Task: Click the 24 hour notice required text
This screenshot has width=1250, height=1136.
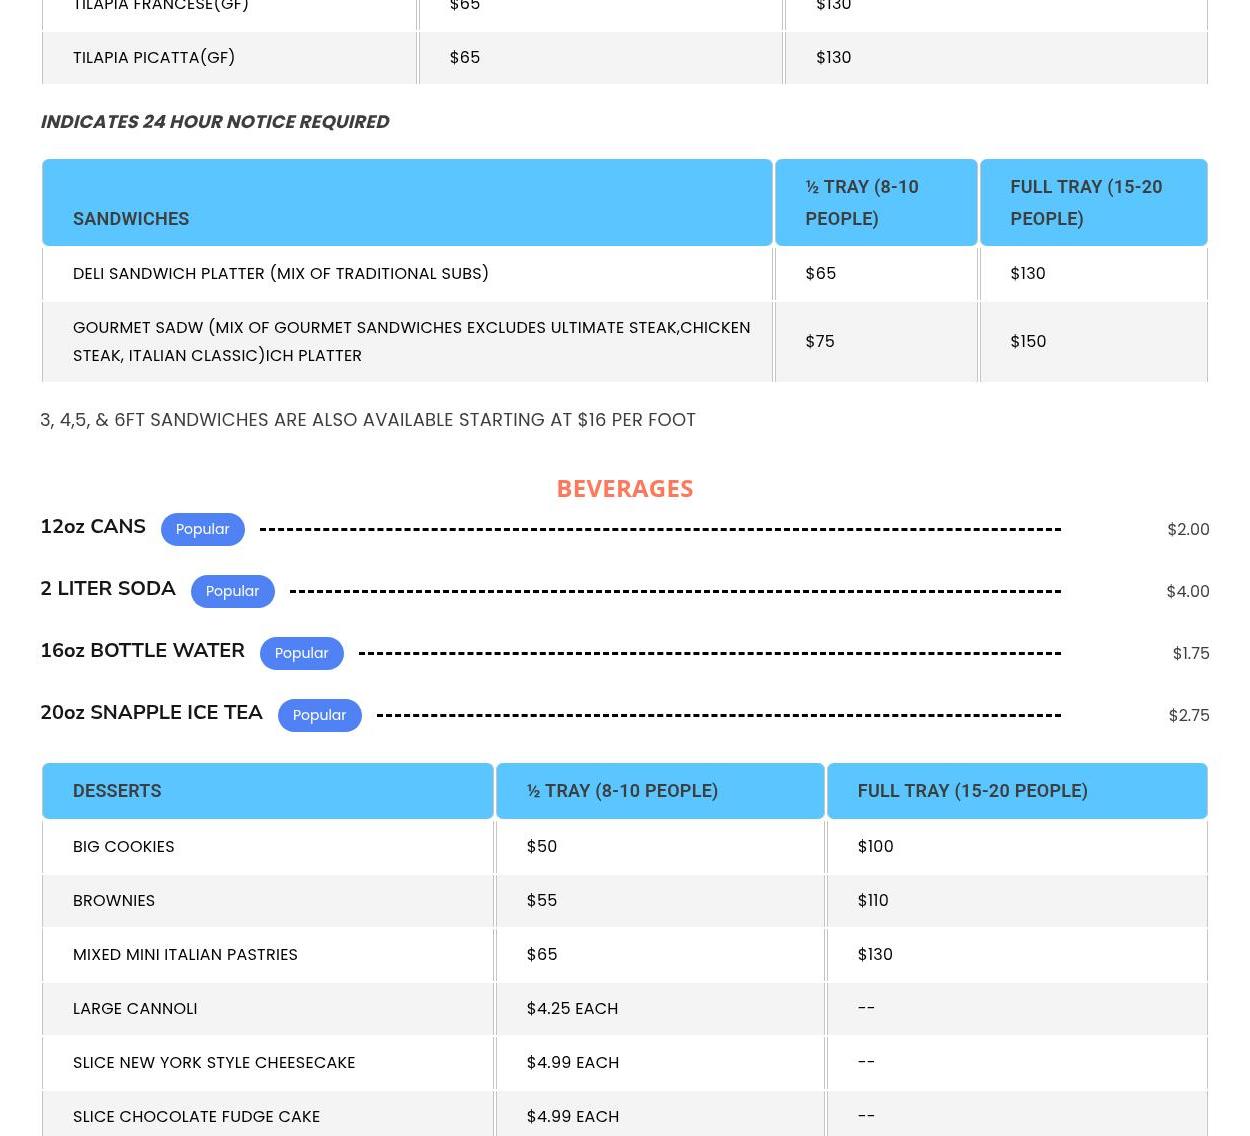Action: [x=214, y=121]
